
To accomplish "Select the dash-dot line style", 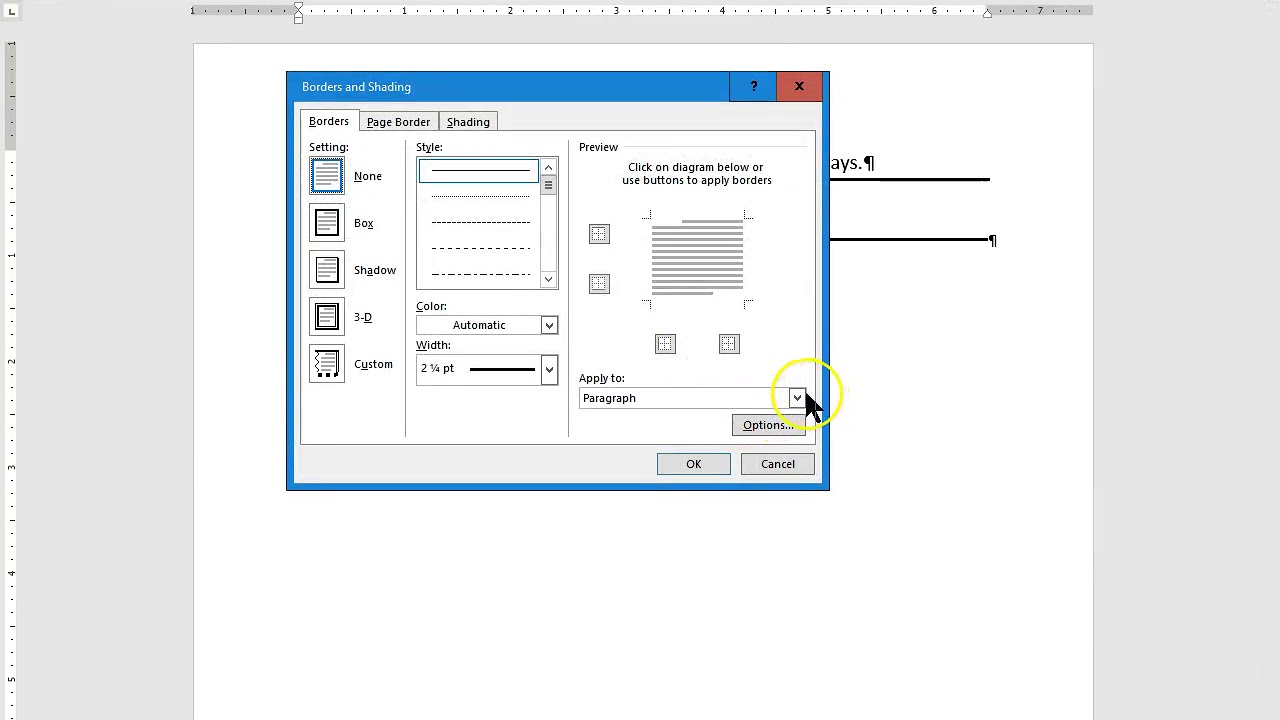I will pyautogui.click(x=480, y=274).
